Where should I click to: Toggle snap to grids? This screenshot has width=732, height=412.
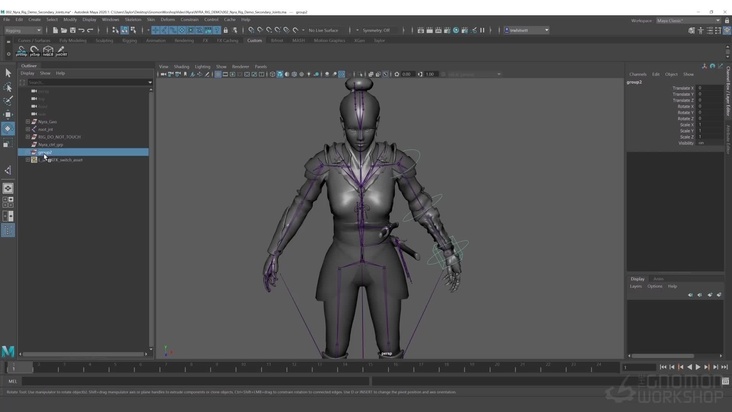tap(251, 30)
